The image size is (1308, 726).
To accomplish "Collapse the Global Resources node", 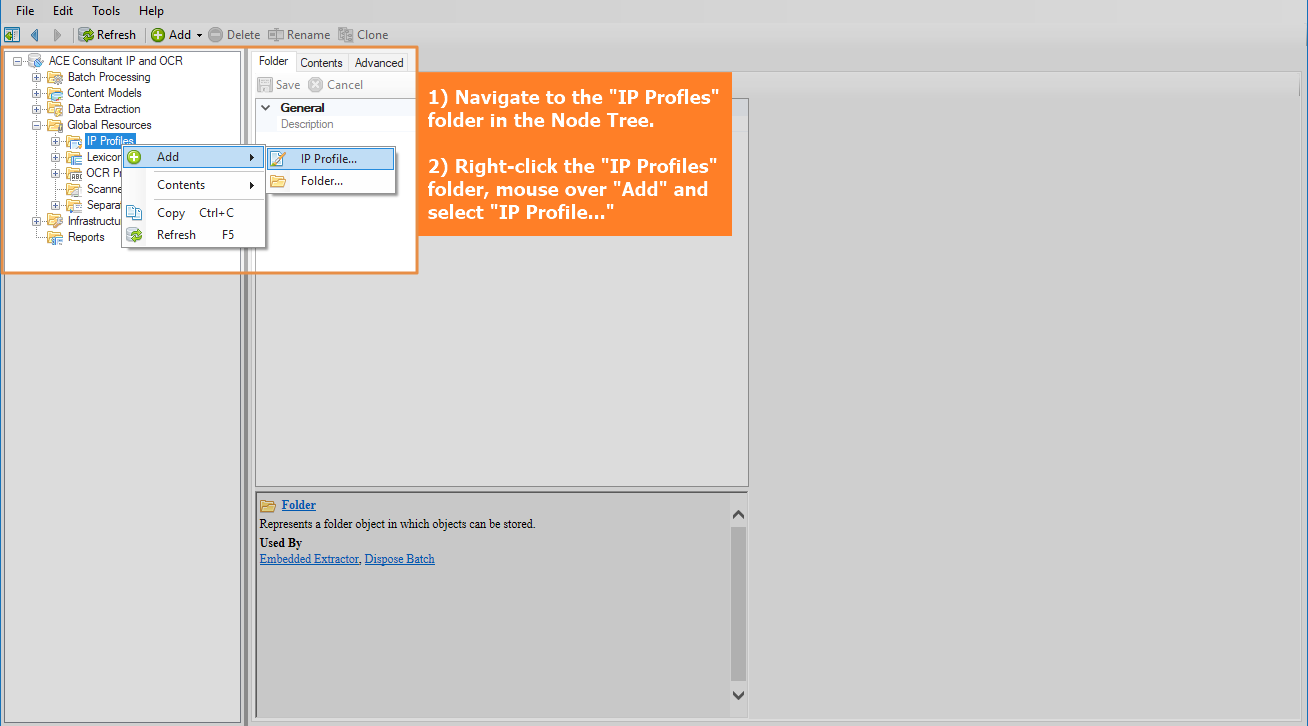I will (x=37, y=125).
